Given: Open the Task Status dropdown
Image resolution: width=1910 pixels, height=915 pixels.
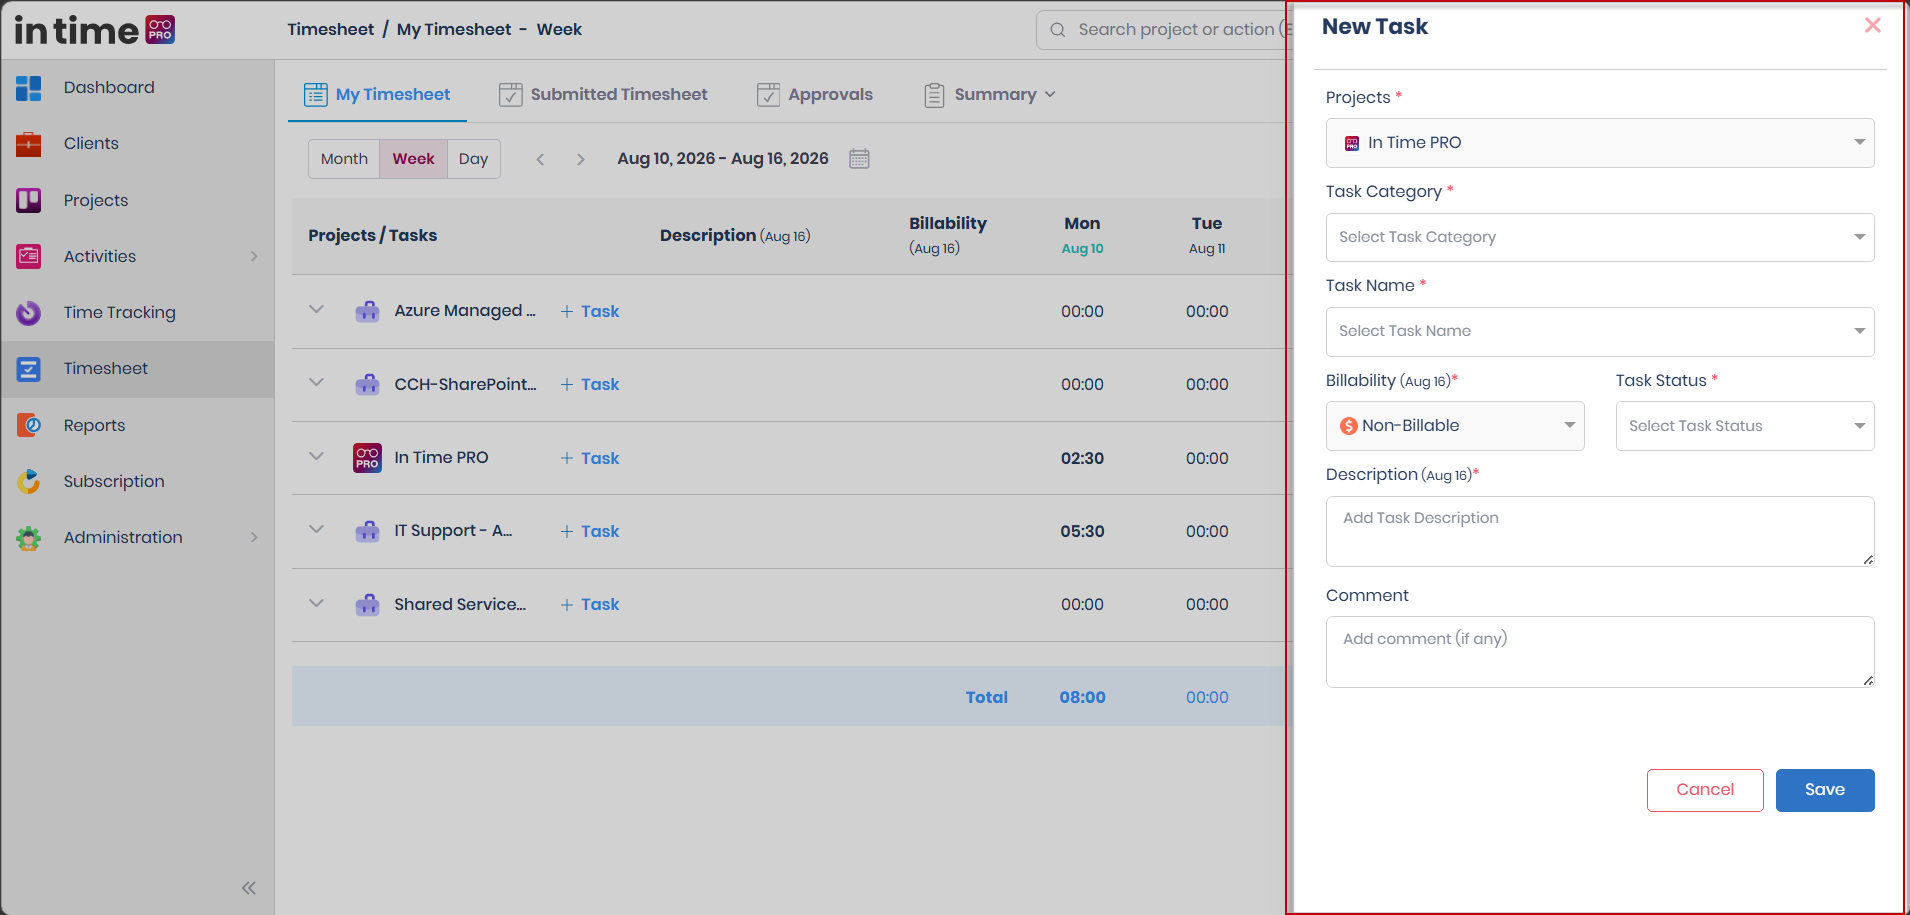Looking at the screenshot, I should [1745, 426].
